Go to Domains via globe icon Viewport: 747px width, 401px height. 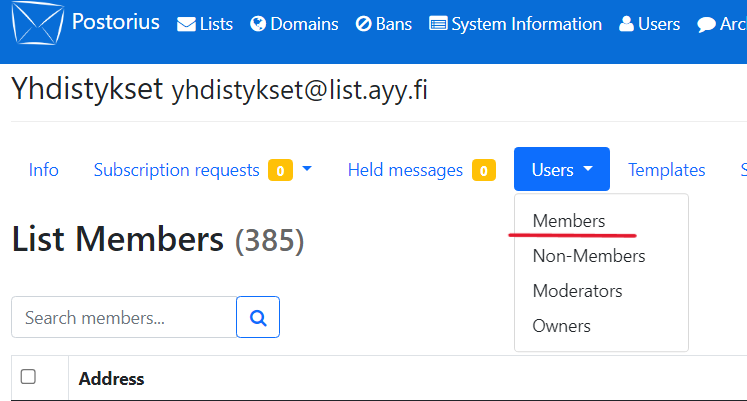click(x=258, y=24)
